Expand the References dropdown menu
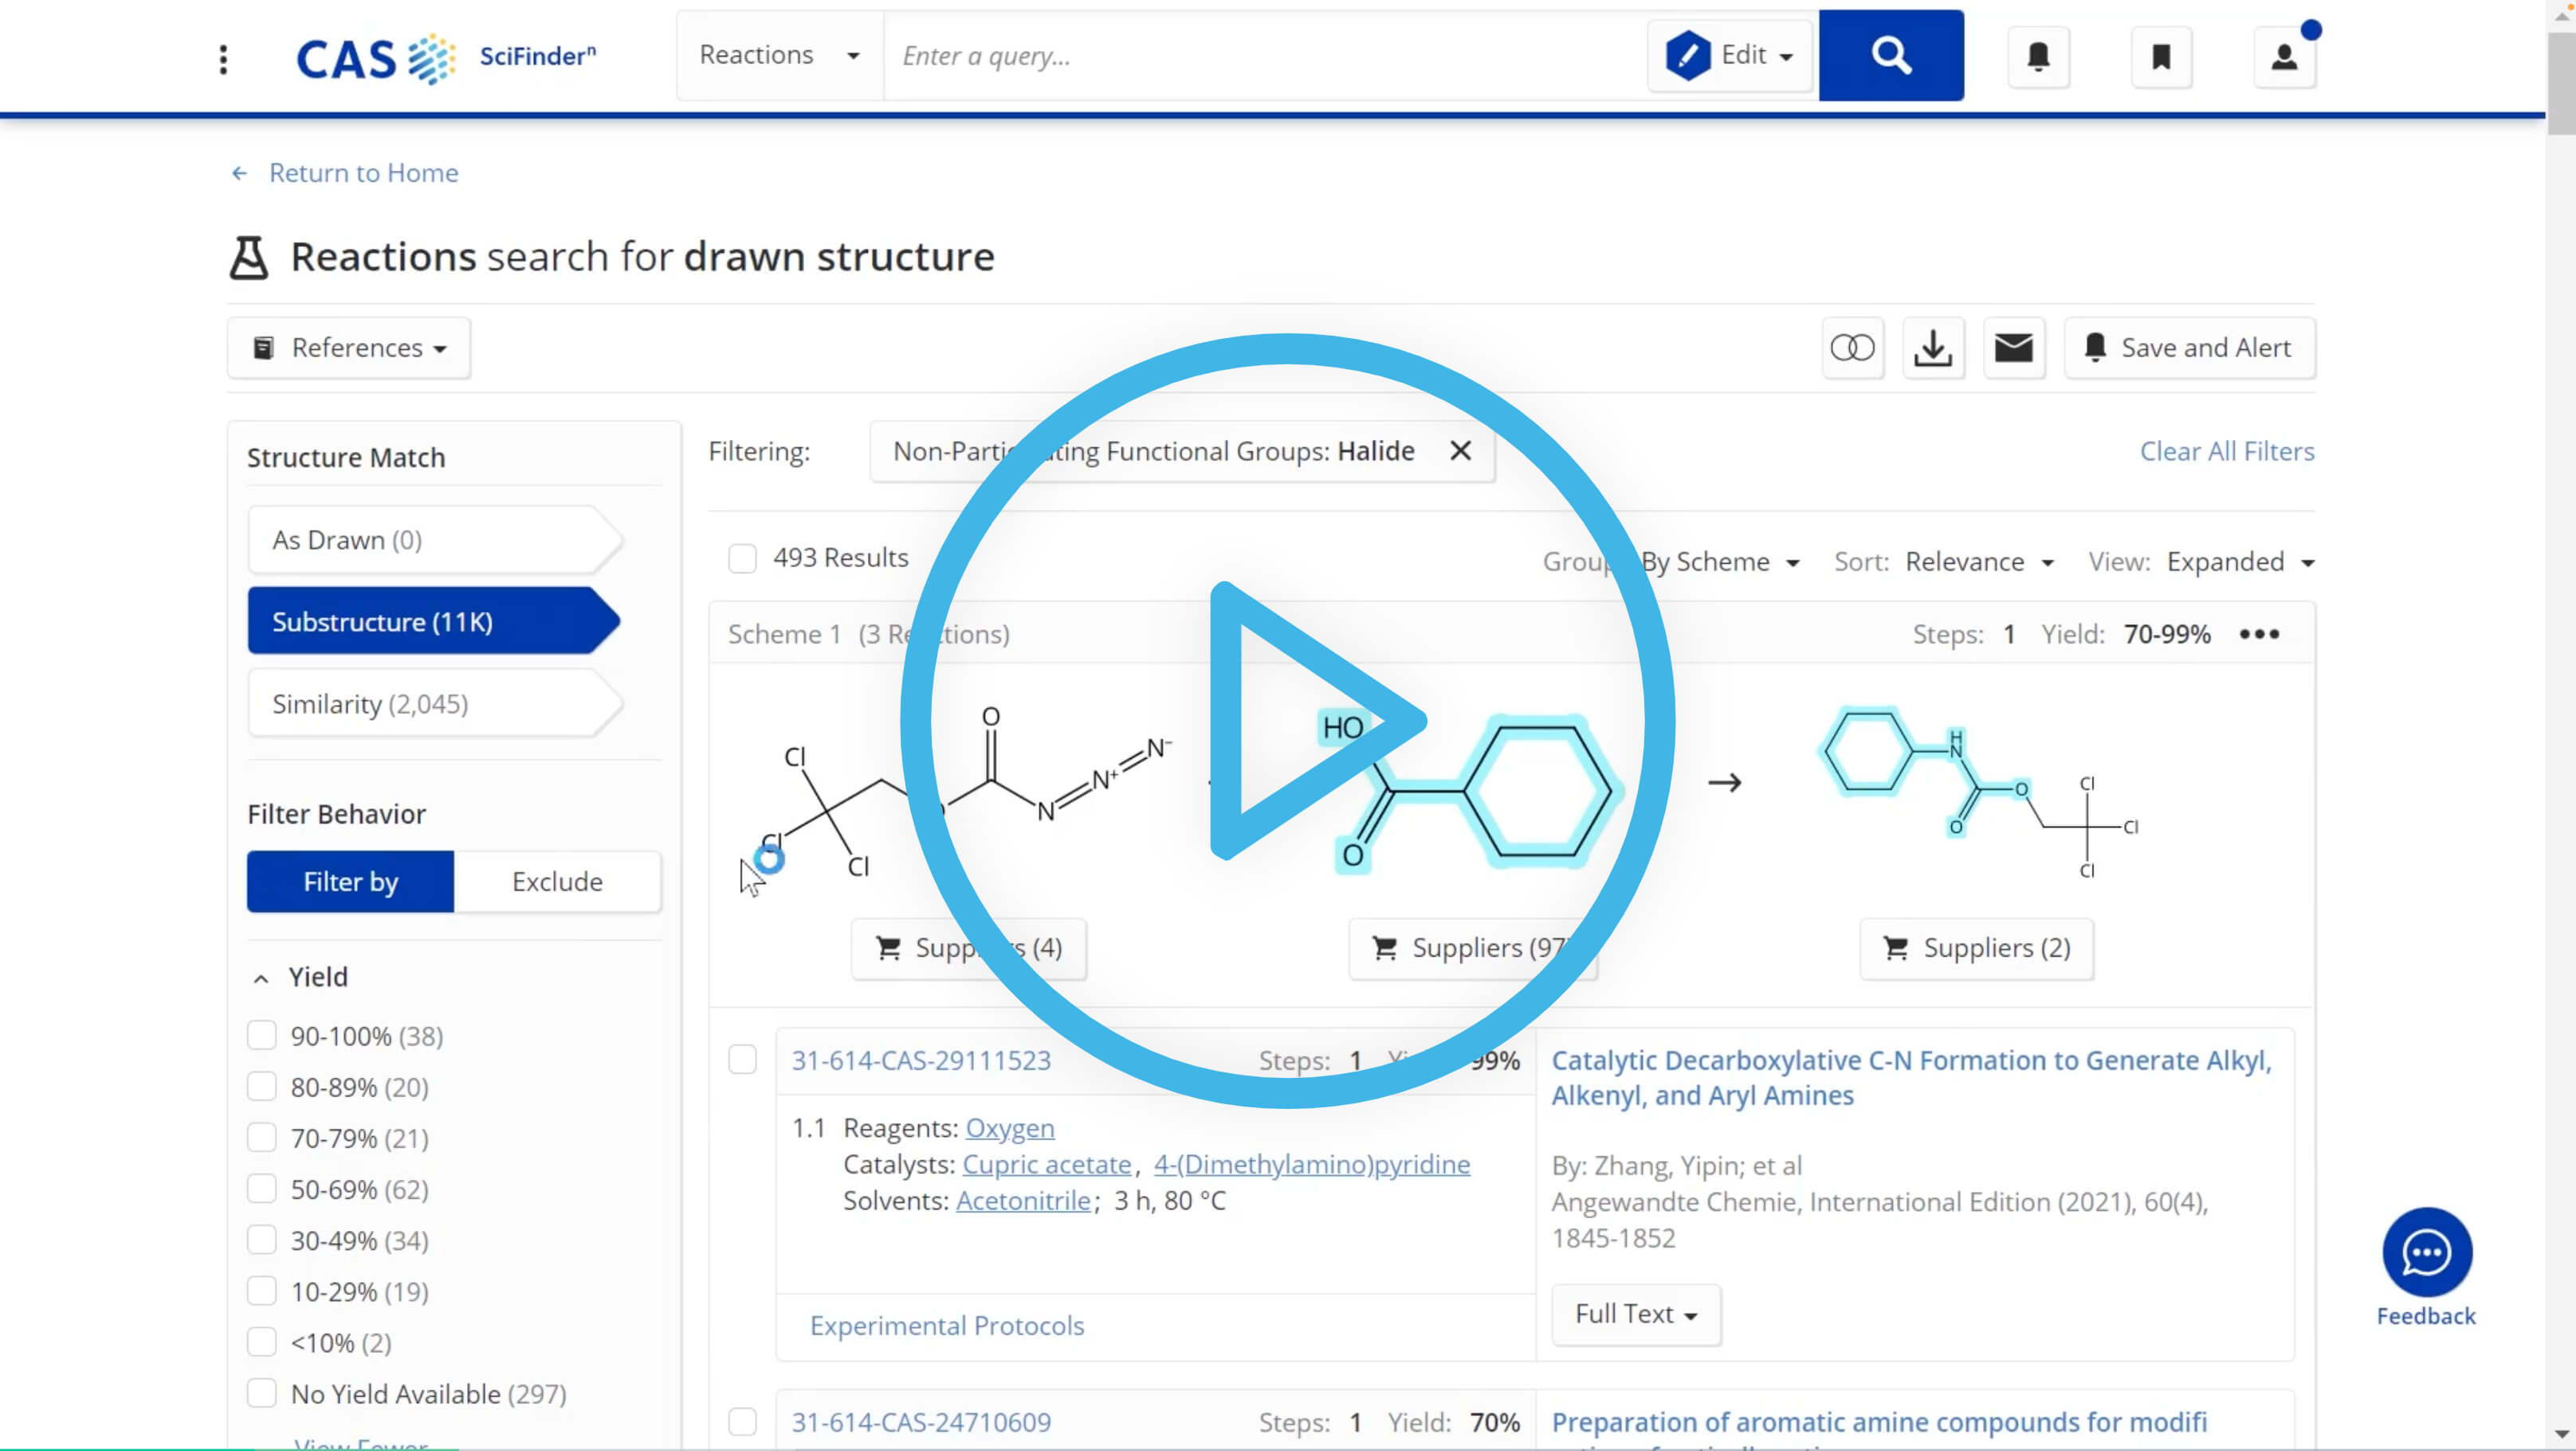Viewport: 2576px width, 1451px height. click(x=347, y=347)
